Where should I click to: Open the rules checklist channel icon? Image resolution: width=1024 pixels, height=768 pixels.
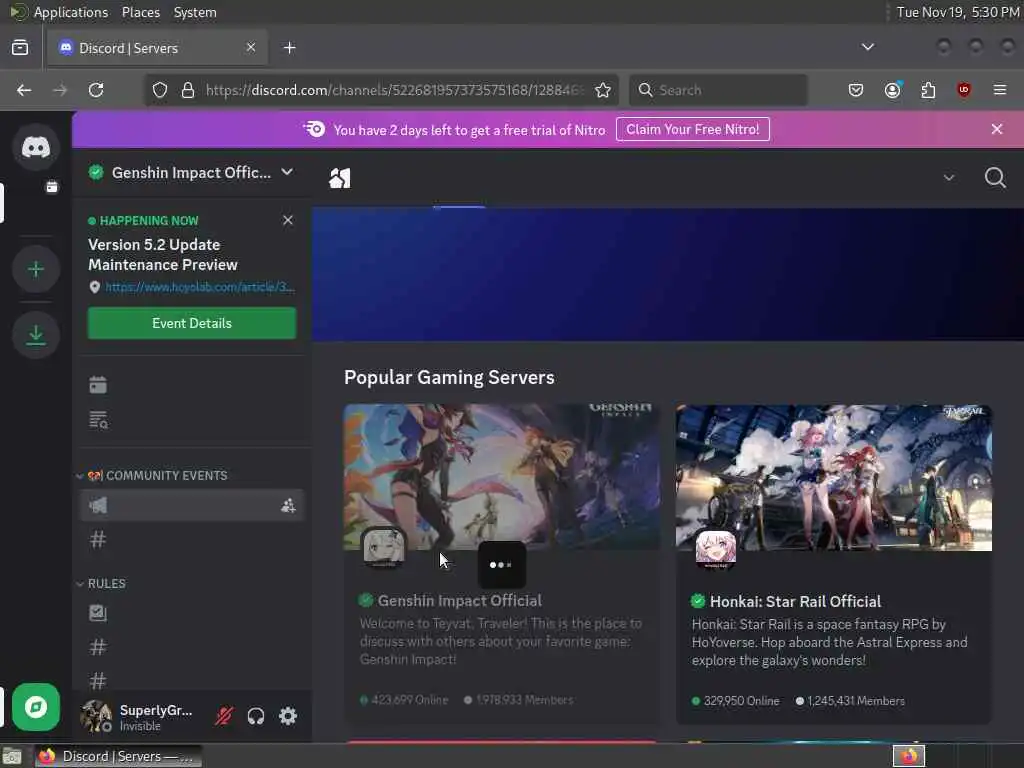(x=98, y=613)
